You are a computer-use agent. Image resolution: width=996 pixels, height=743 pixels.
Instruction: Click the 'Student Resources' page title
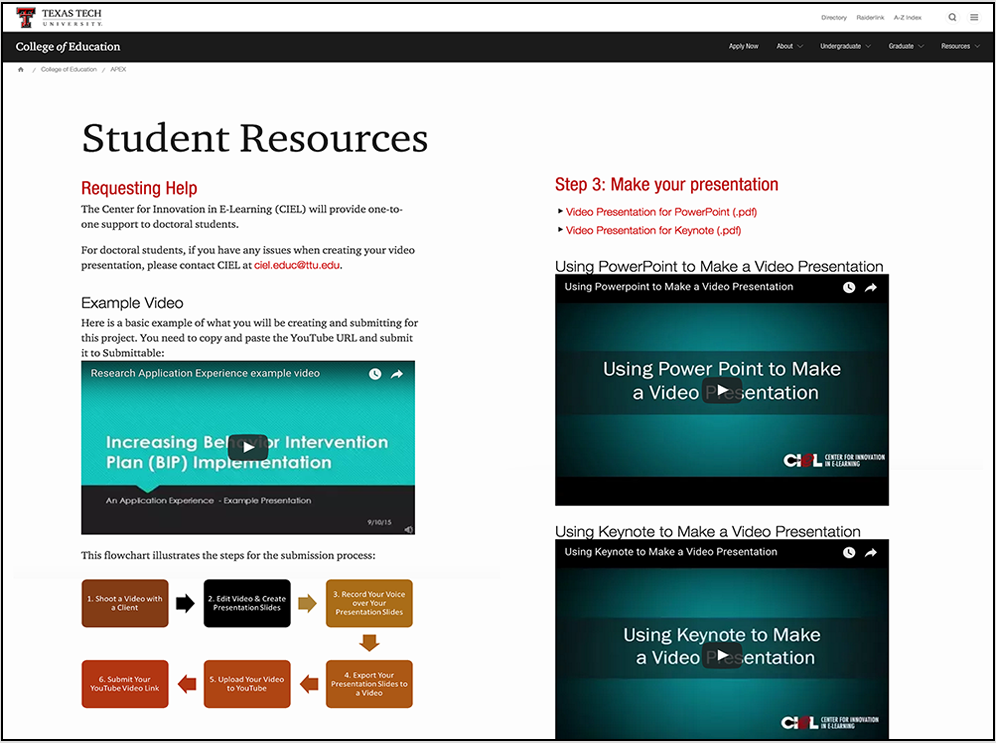pos(255,138)
